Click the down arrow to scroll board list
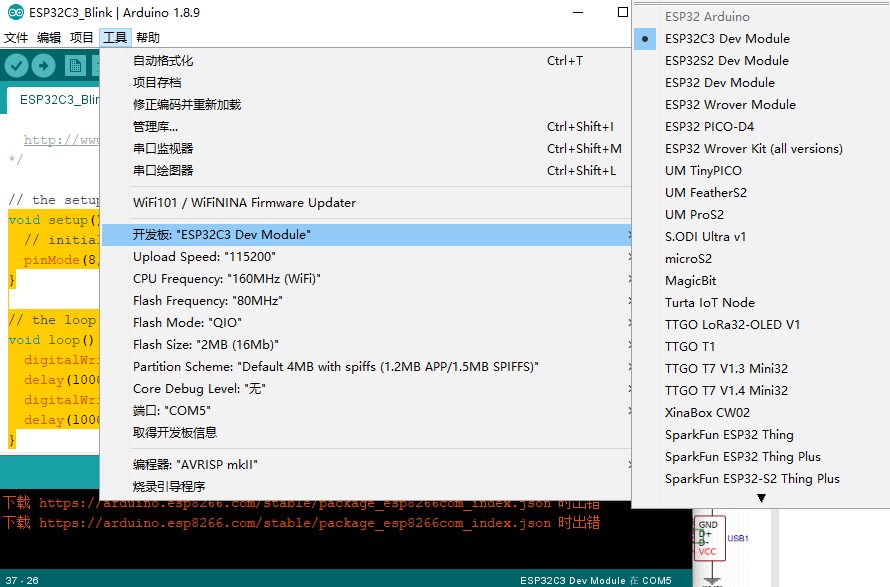This screenshot has height=587, width=890. (761, 498)
